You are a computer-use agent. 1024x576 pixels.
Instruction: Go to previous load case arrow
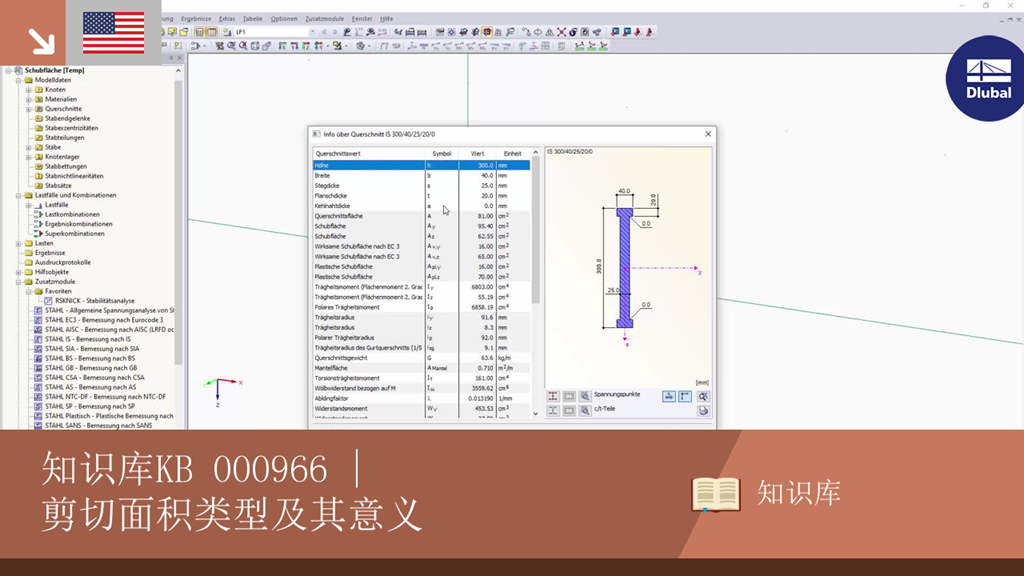click(324, 32)
